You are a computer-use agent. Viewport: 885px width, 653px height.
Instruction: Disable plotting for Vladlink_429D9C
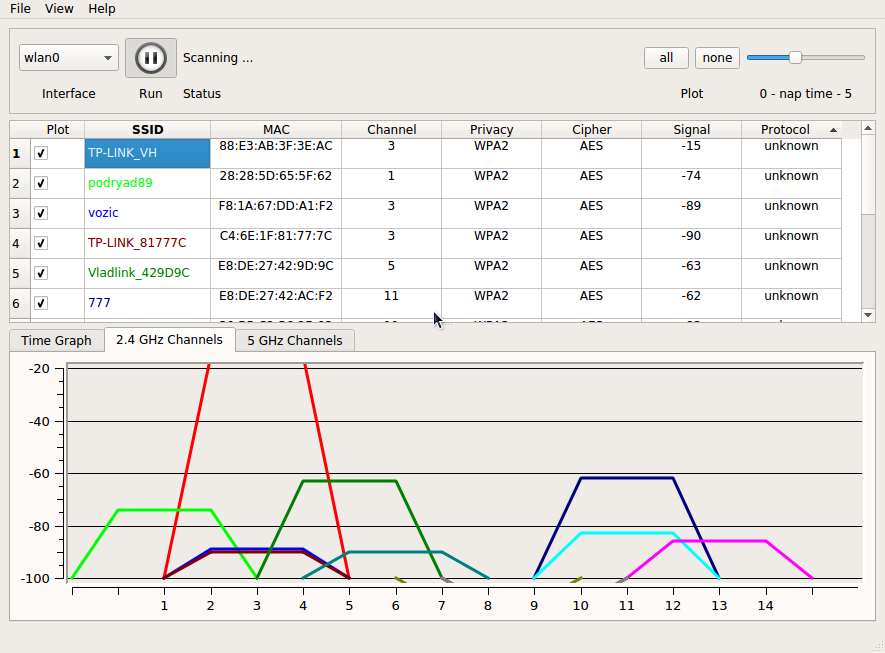pyautogui.click(x=41, y=273)
